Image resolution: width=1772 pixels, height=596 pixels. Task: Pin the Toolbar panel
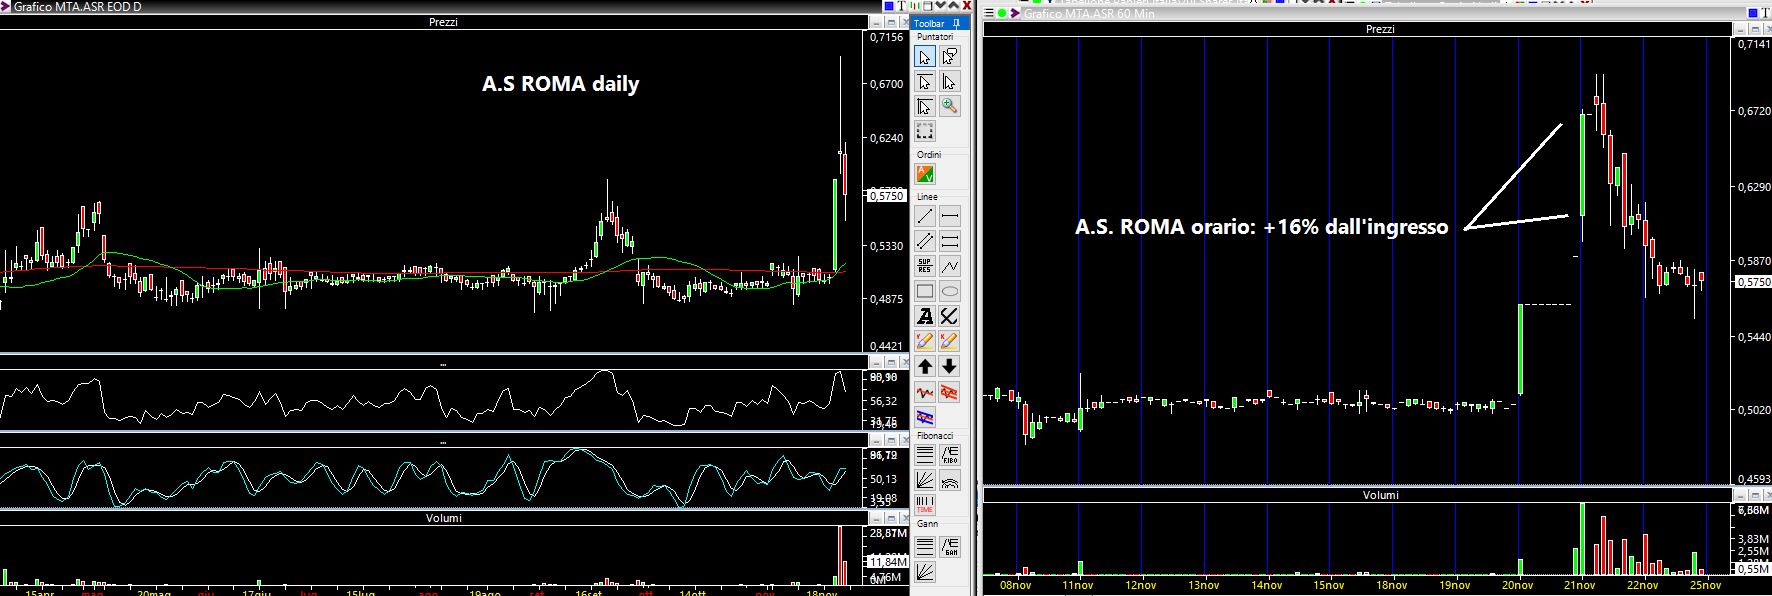[x=957, y=23]
